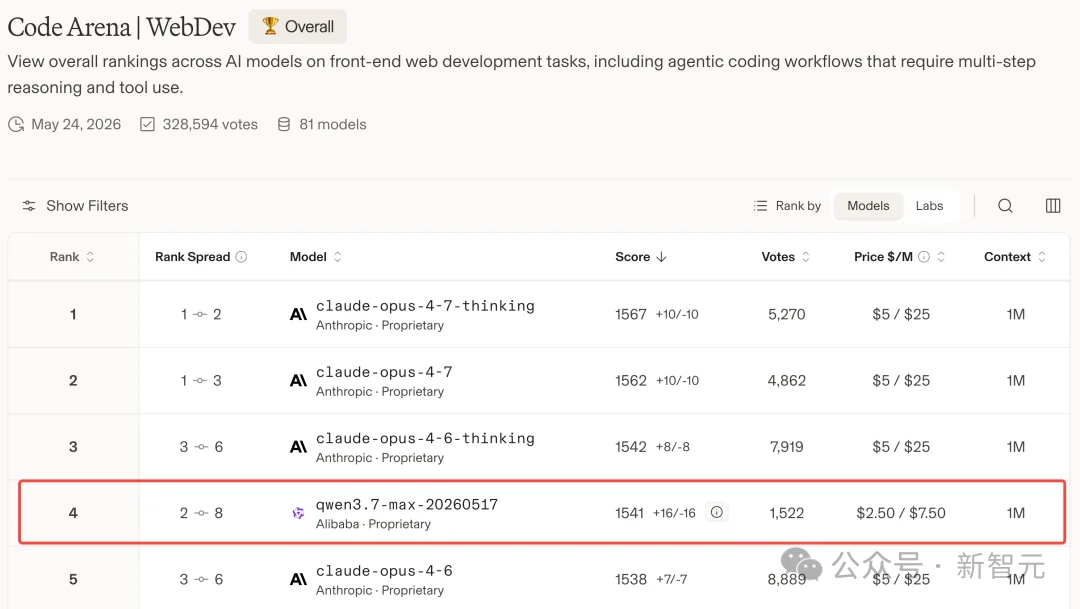Sort the table by Score column

tap(641, 257)
